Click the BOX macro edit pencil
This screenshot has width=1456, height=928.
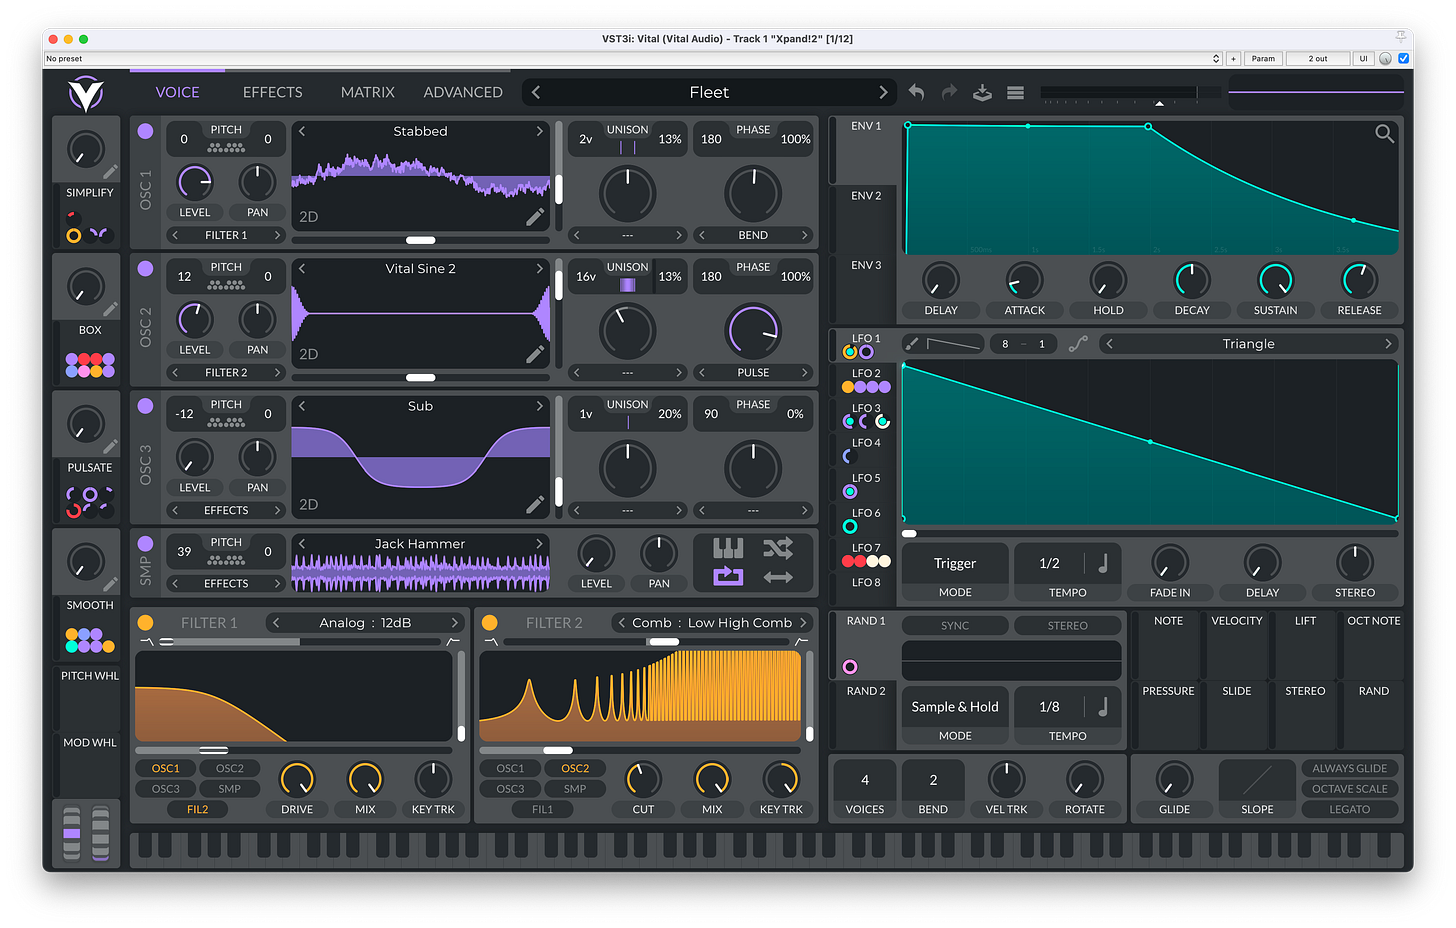click(110, 309)
